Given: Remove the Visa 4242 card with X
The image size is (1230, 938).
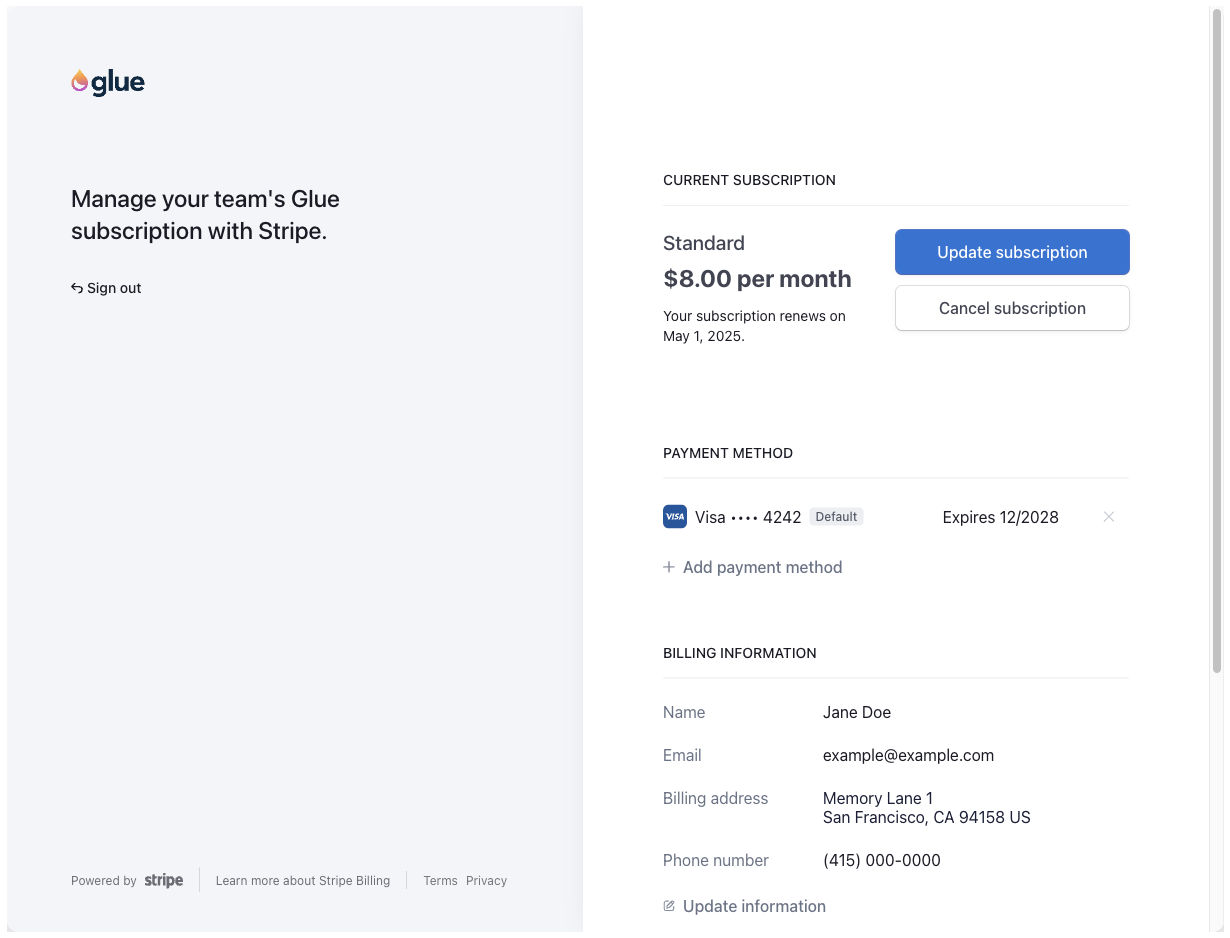Looking at the screenshot, I should [x=1108, y=517].
